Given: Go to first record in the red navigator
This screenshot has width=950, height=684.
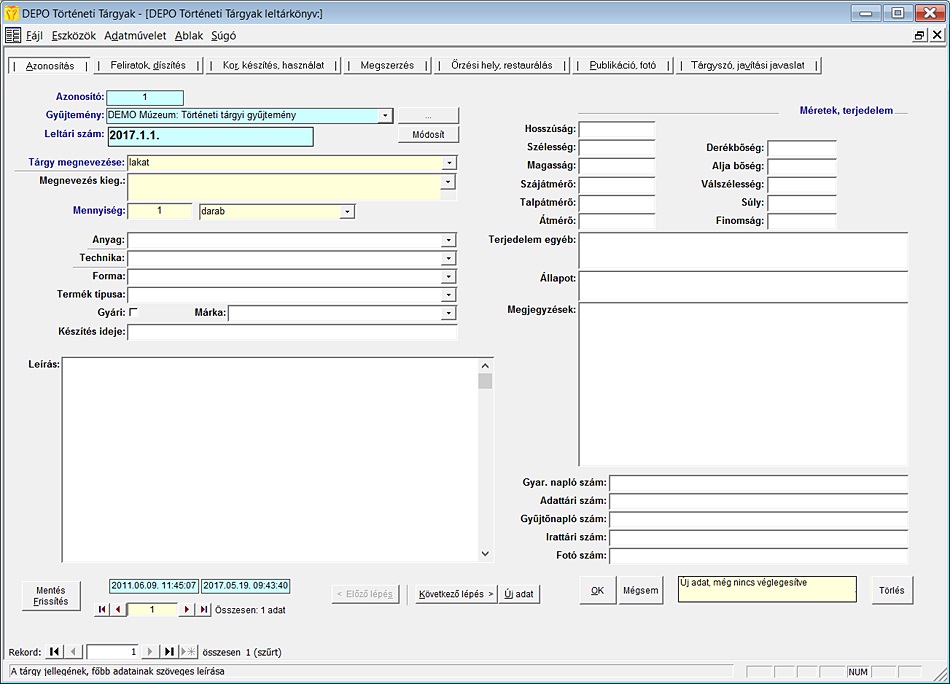Looking at the screenshot, I should [101, 609].
